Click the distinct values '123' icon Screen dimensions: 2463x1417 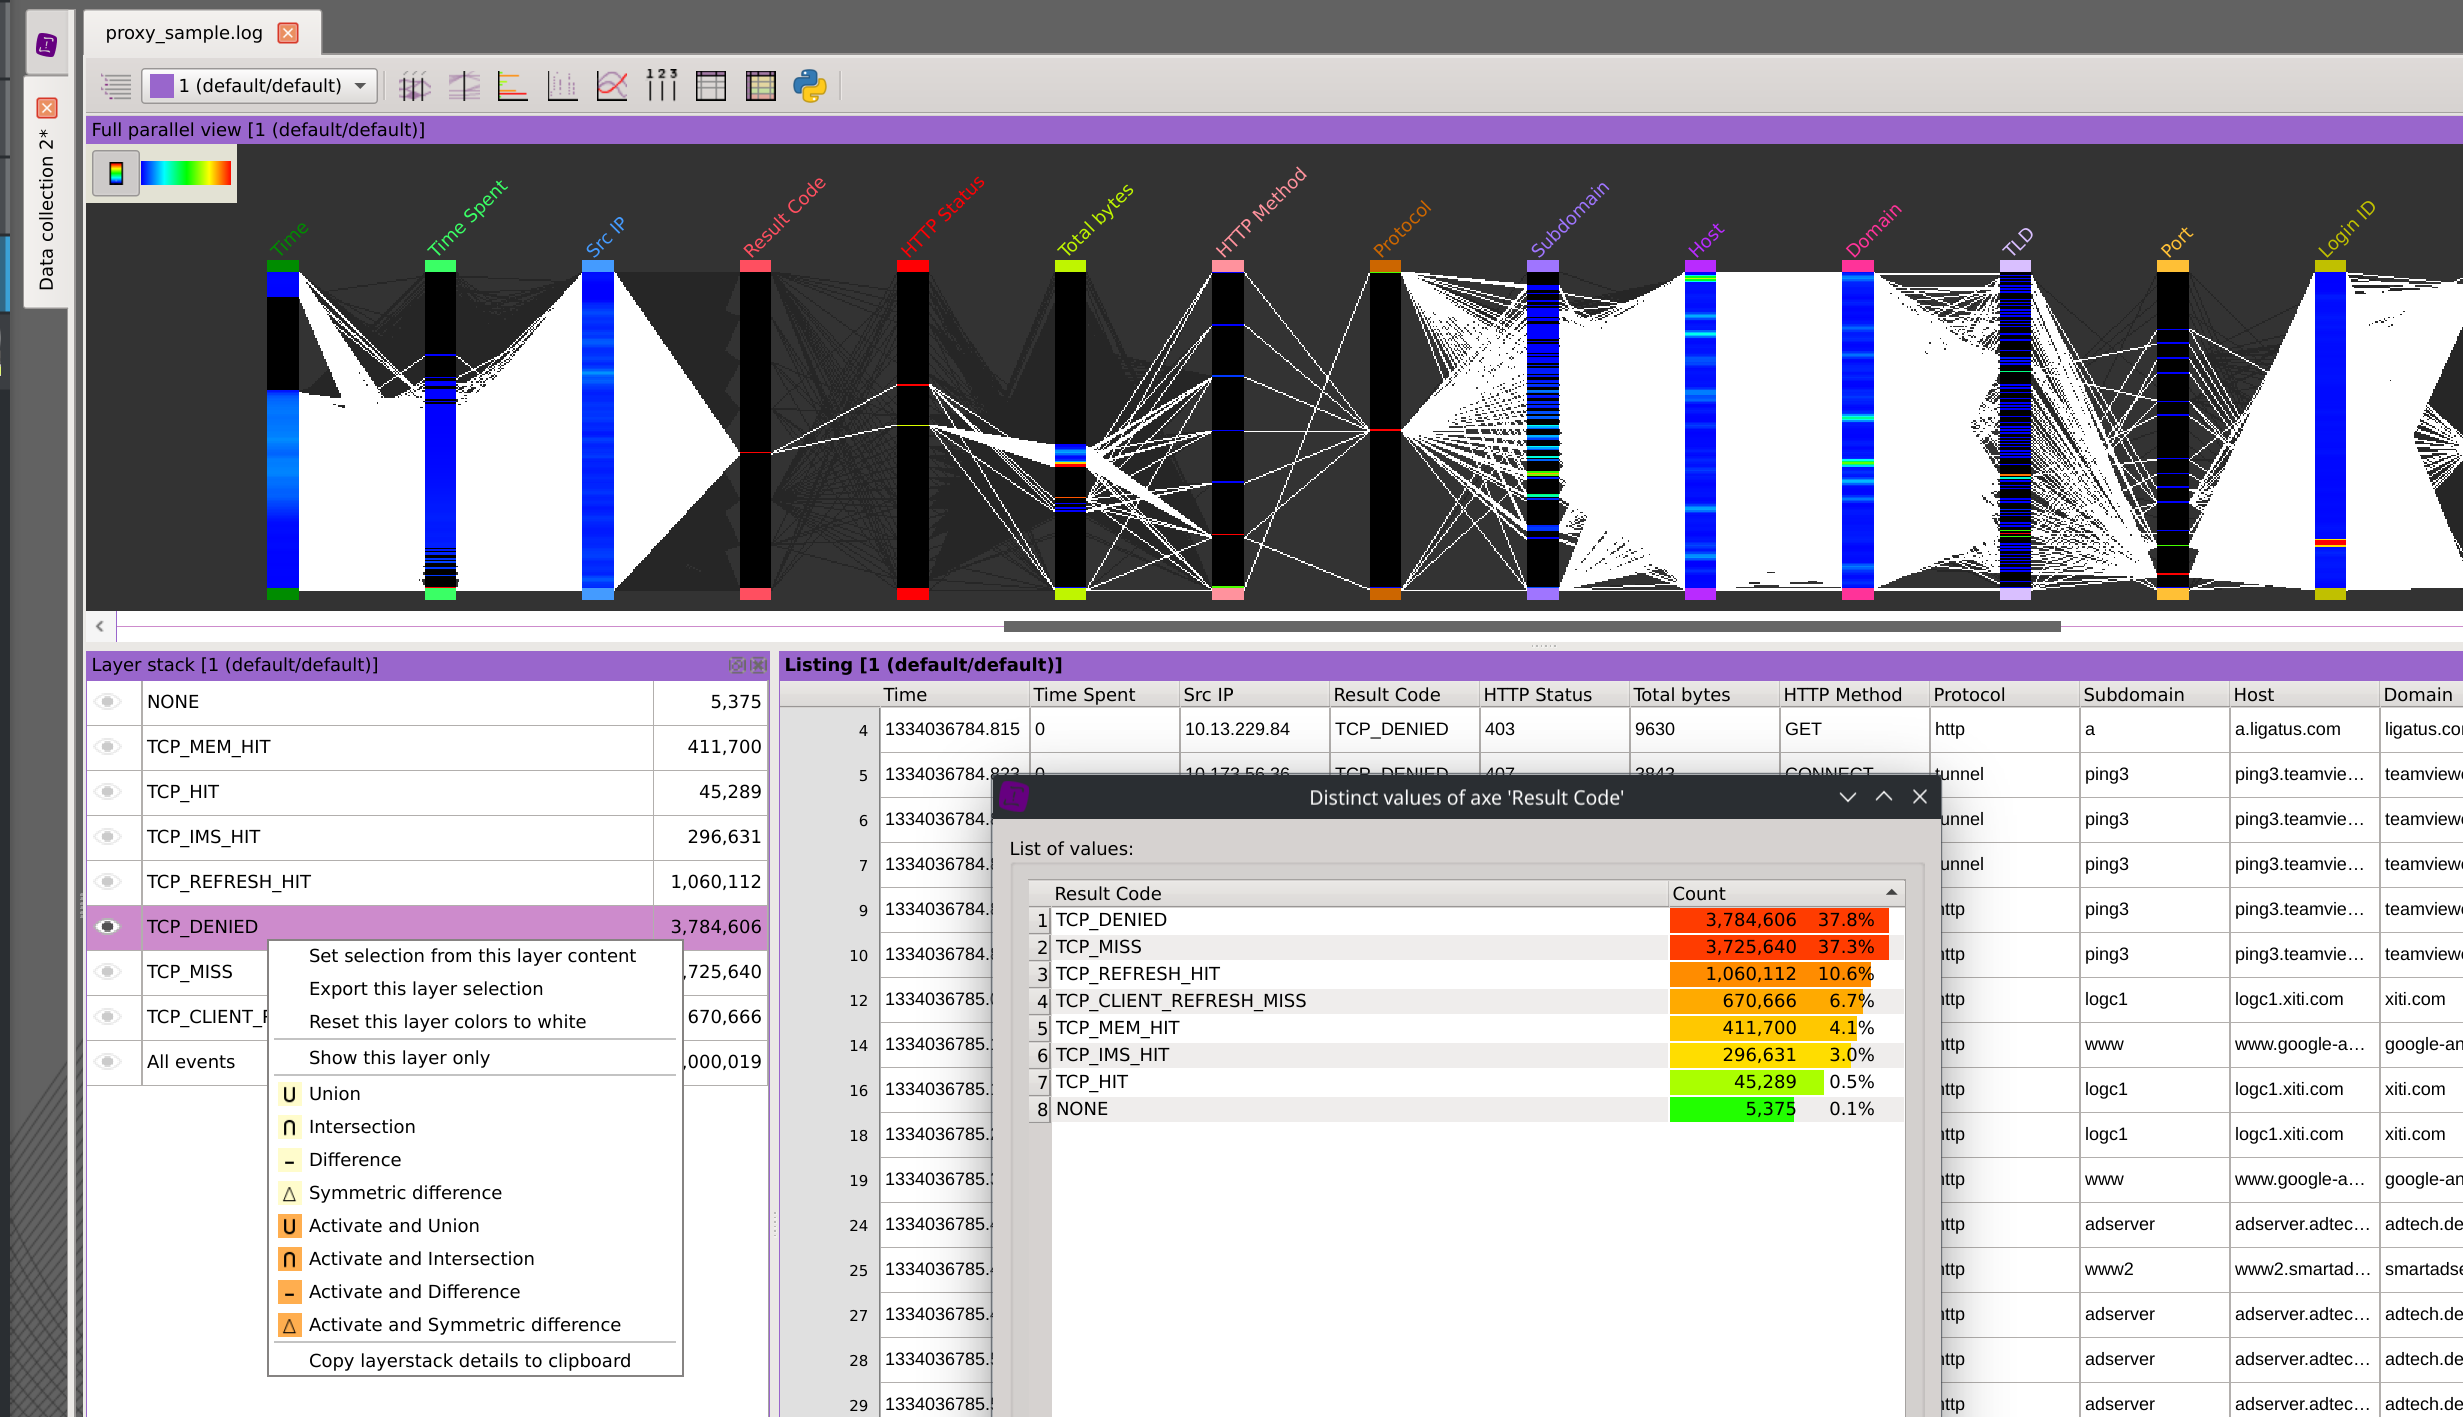(x=661, y=86)
